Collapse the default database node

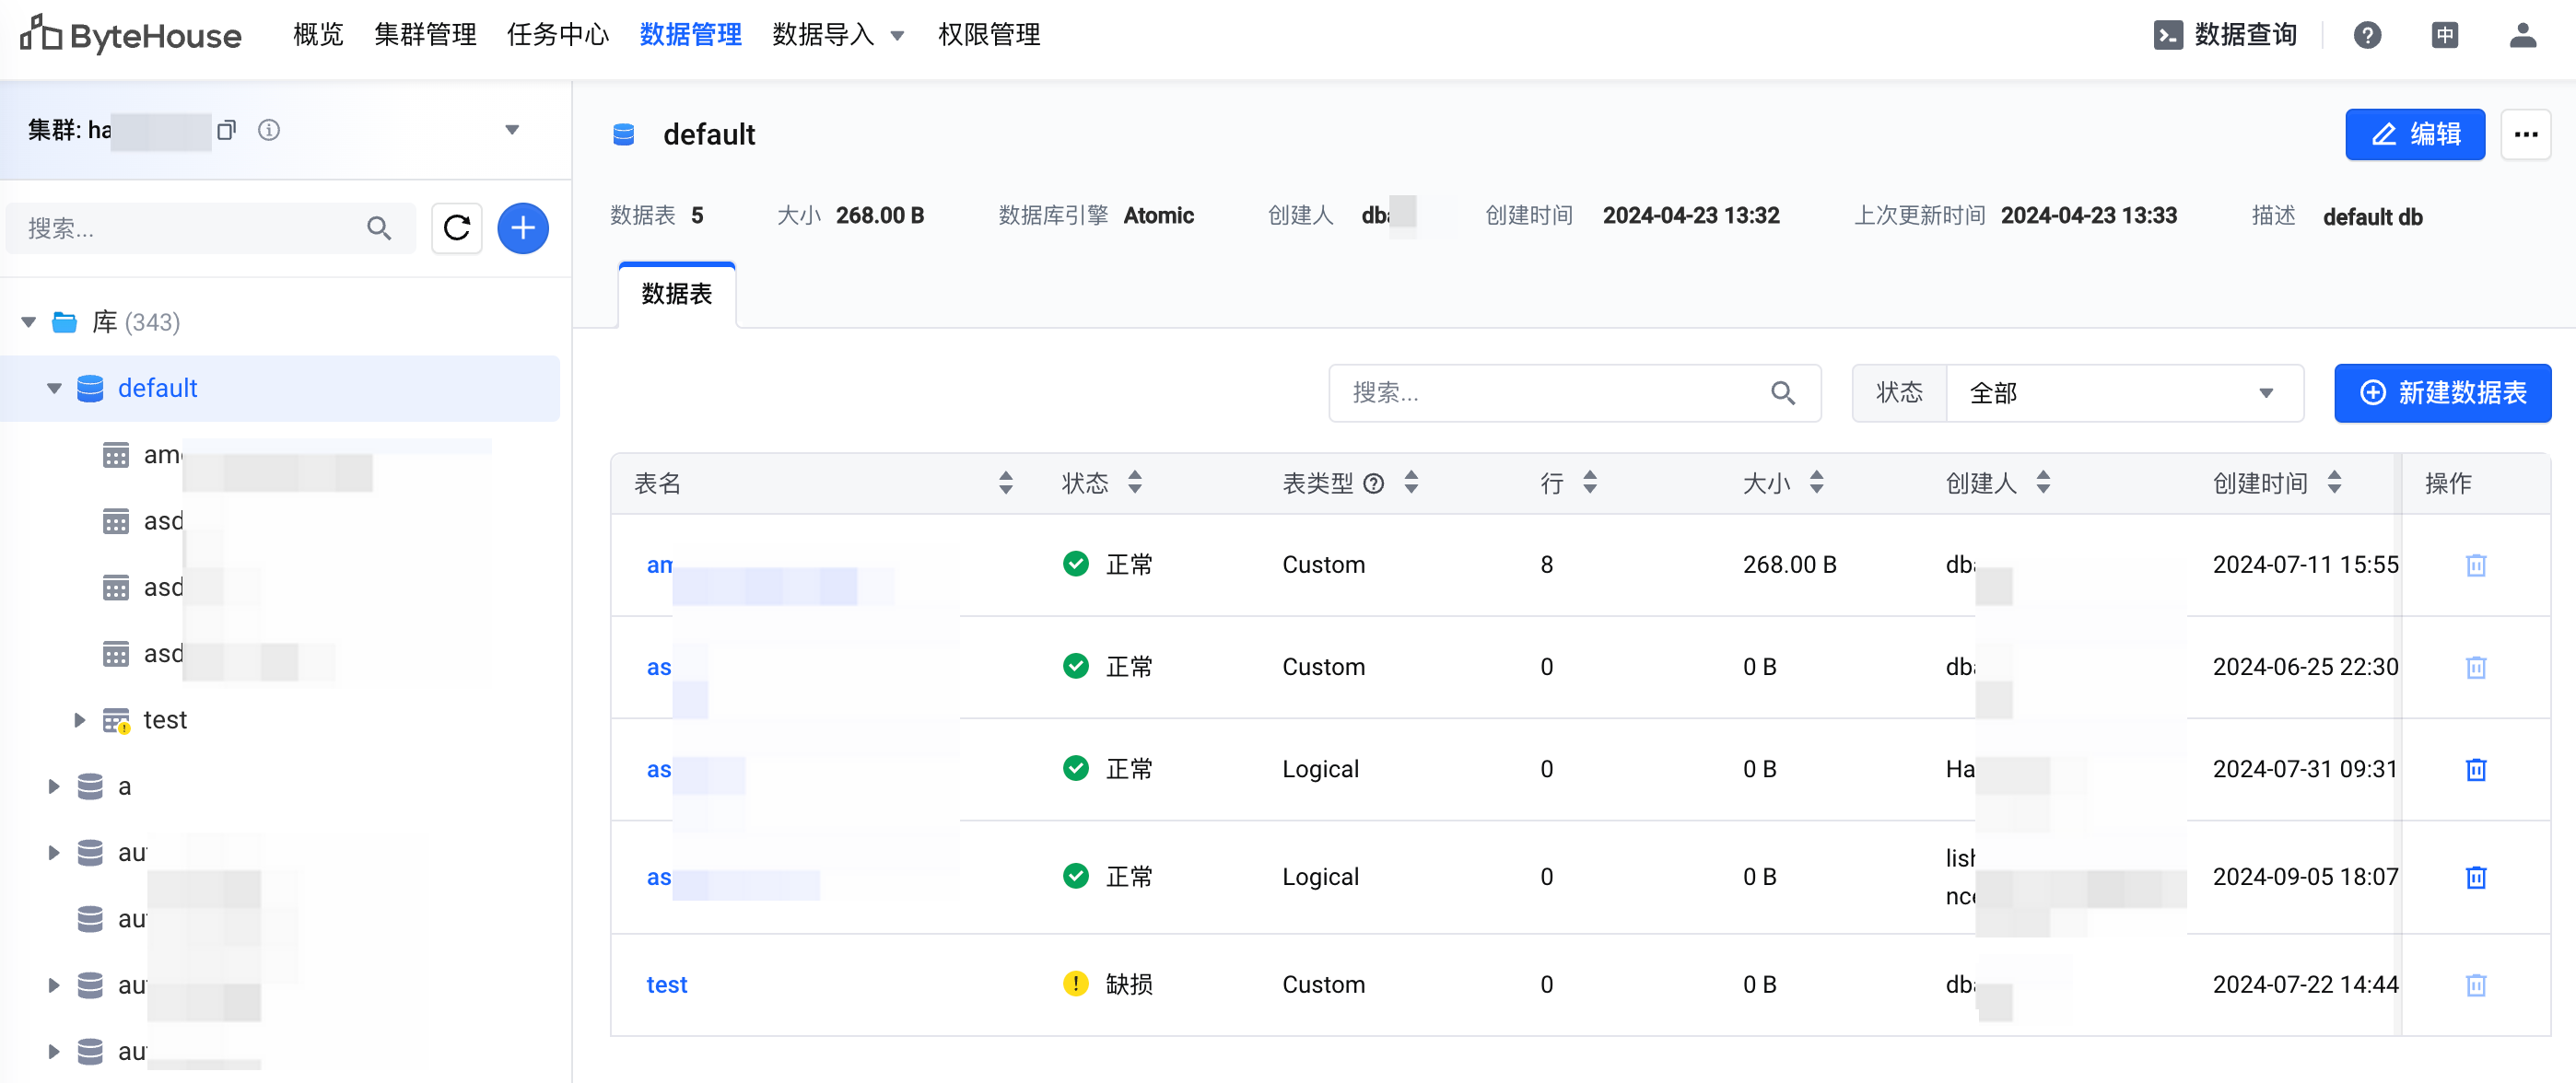[x=54, y=388]
